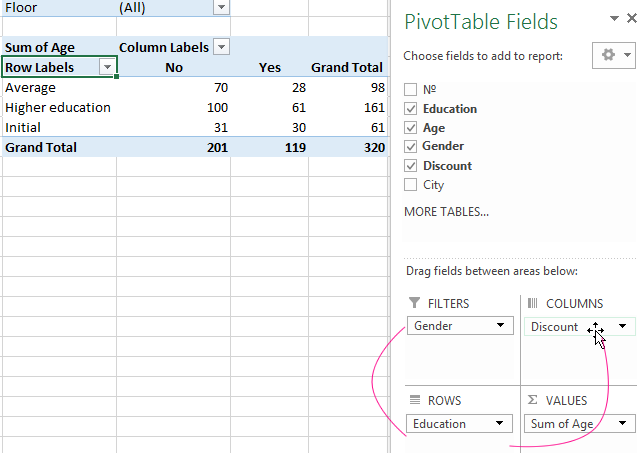
Task: Uncheck the Age field checkbox
Action: [410, 128]
